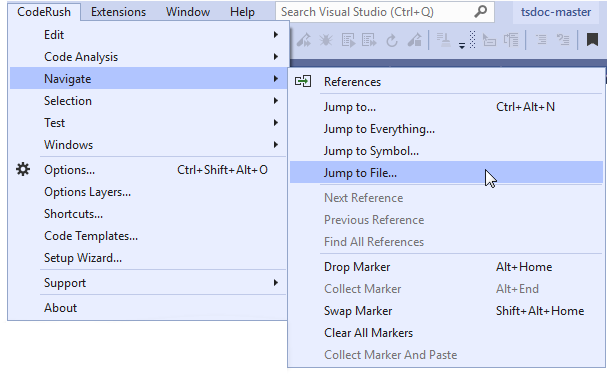This screenshot has height=376, width=607.
Task: Click the tsdoc-master solution label
Action: point(556,12)
